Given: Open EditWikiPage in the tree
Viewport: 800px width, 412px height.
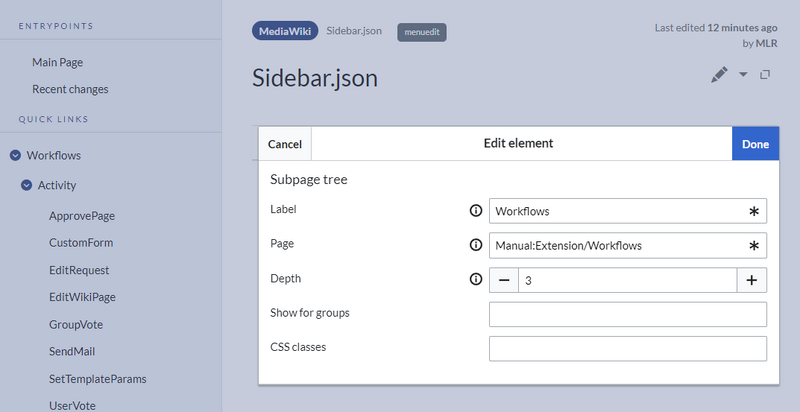Looking at the screenshot, I should [82, 297].
